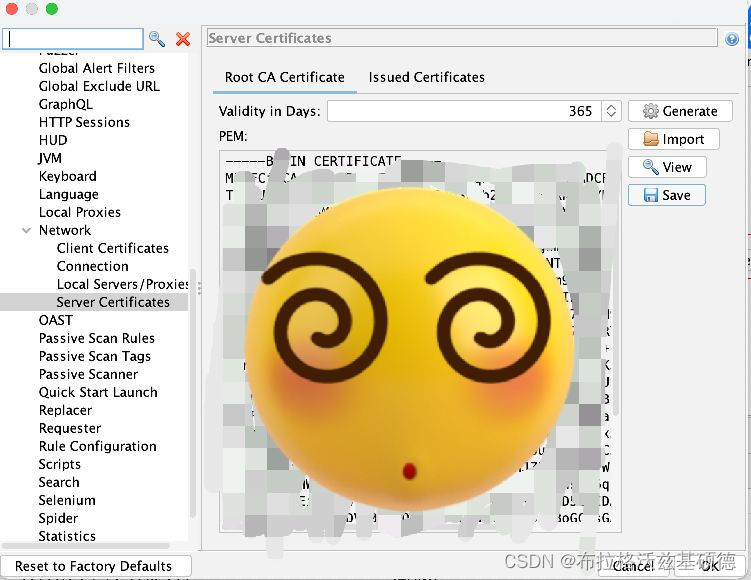Click the options tree horizontal scrollbar
Viewport: 751px width, 580px height.
coord(86,546)
